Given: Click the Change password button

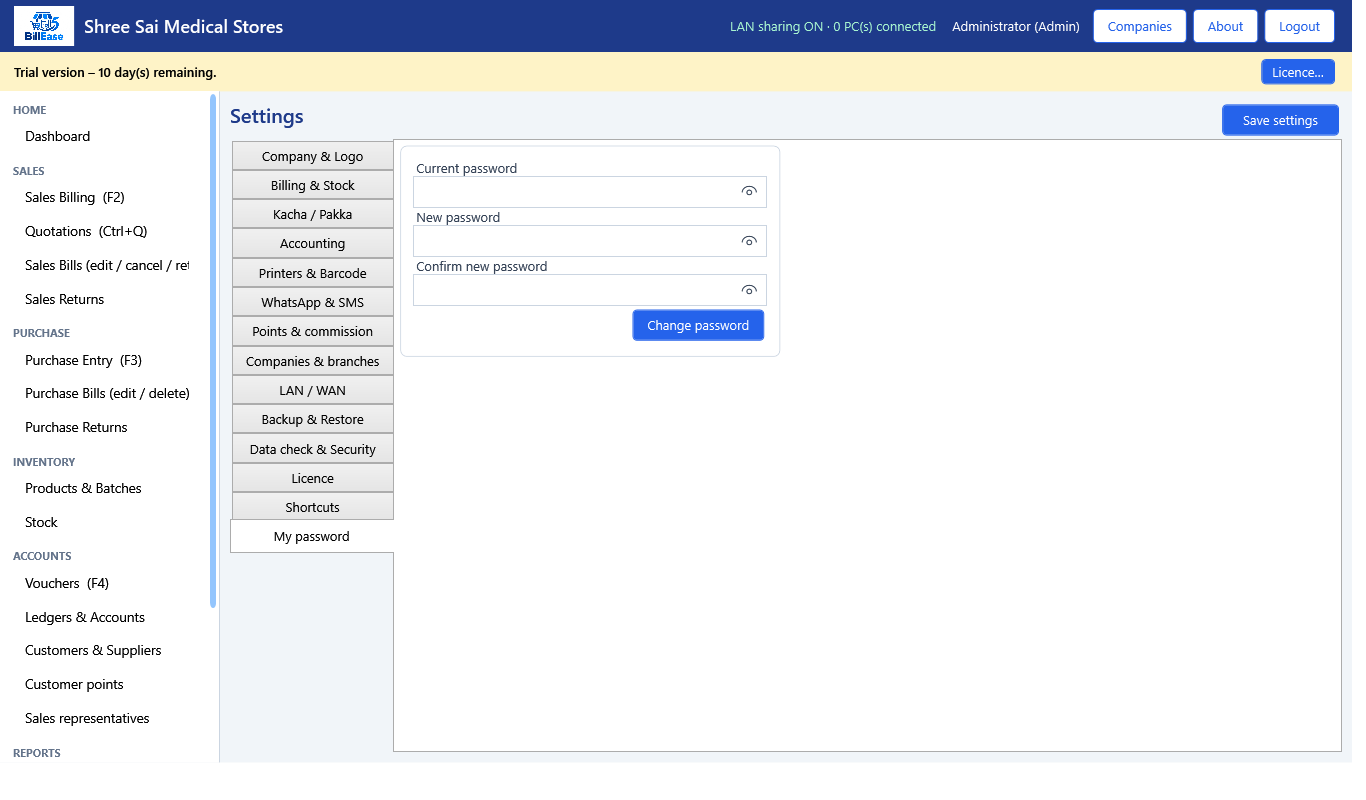Looking at the screenshot, I should (x=698, y=325).
